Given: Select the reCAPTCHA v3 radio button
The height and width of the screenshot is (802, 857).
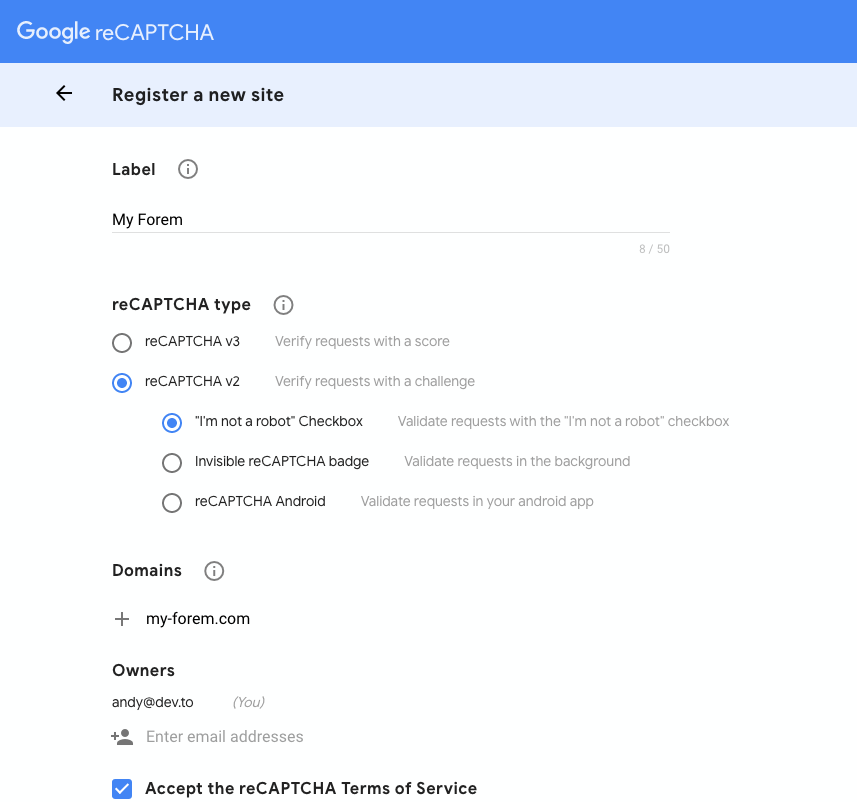Looking at the screenshot, I should pyautogui.click(x=122, y=343).
